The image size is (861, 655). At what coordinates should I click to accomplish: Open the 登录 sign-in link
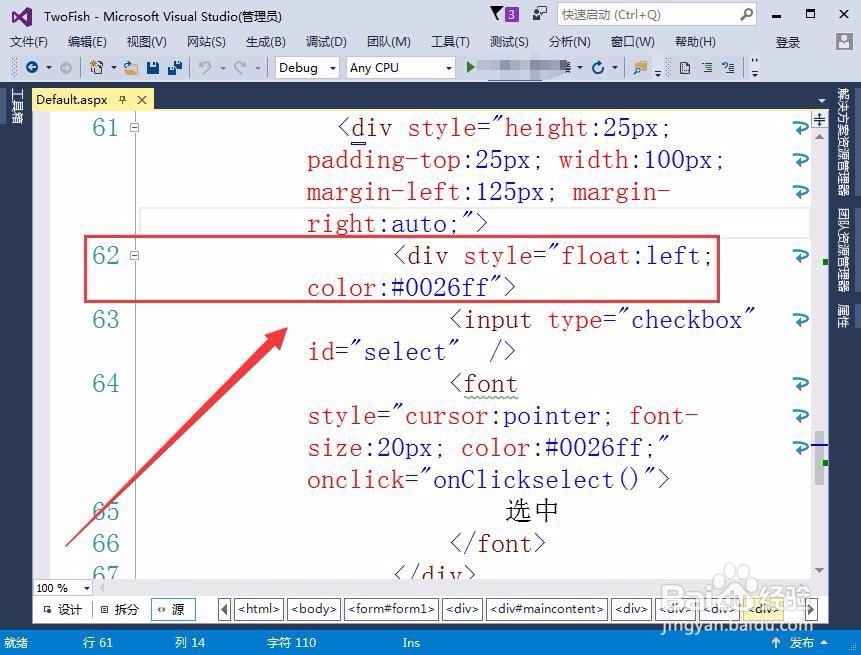click(787, 42)
